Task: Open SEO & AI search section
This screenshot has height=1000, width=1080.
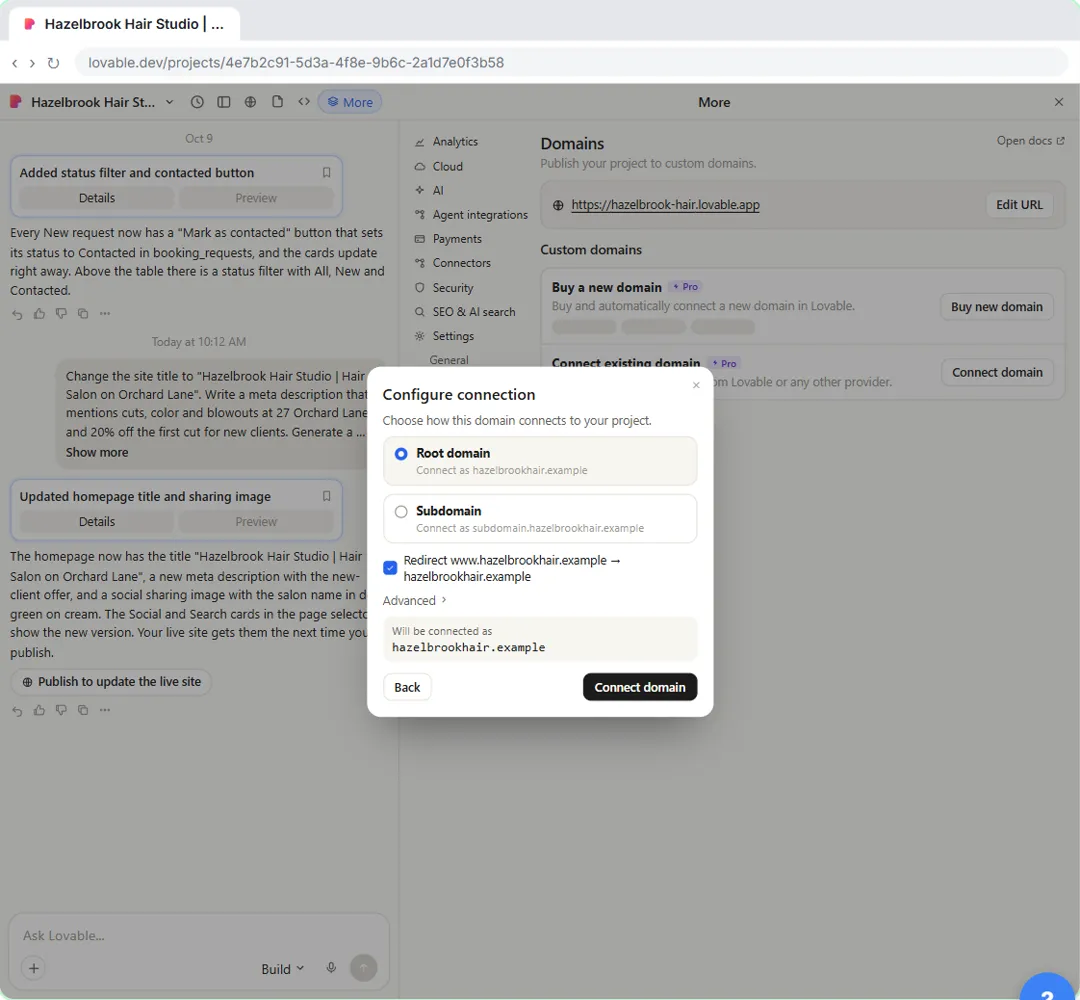Action: 473,312
